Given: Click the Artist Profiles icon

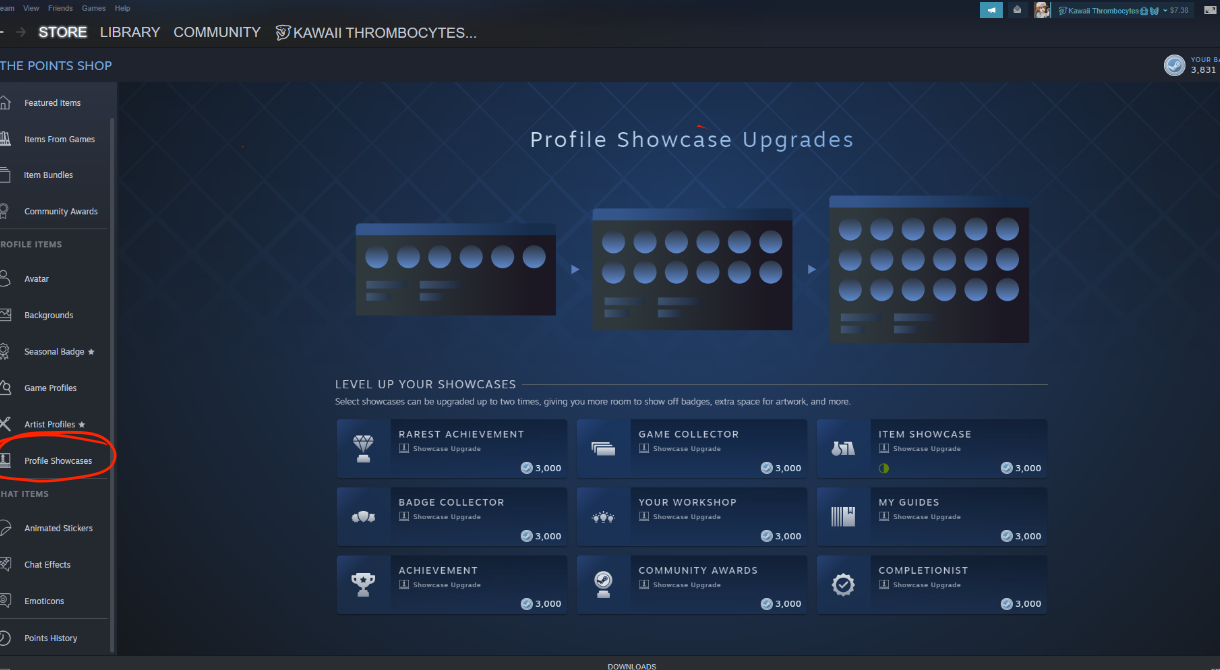Looking at the screenshot, I should [5, 424].
